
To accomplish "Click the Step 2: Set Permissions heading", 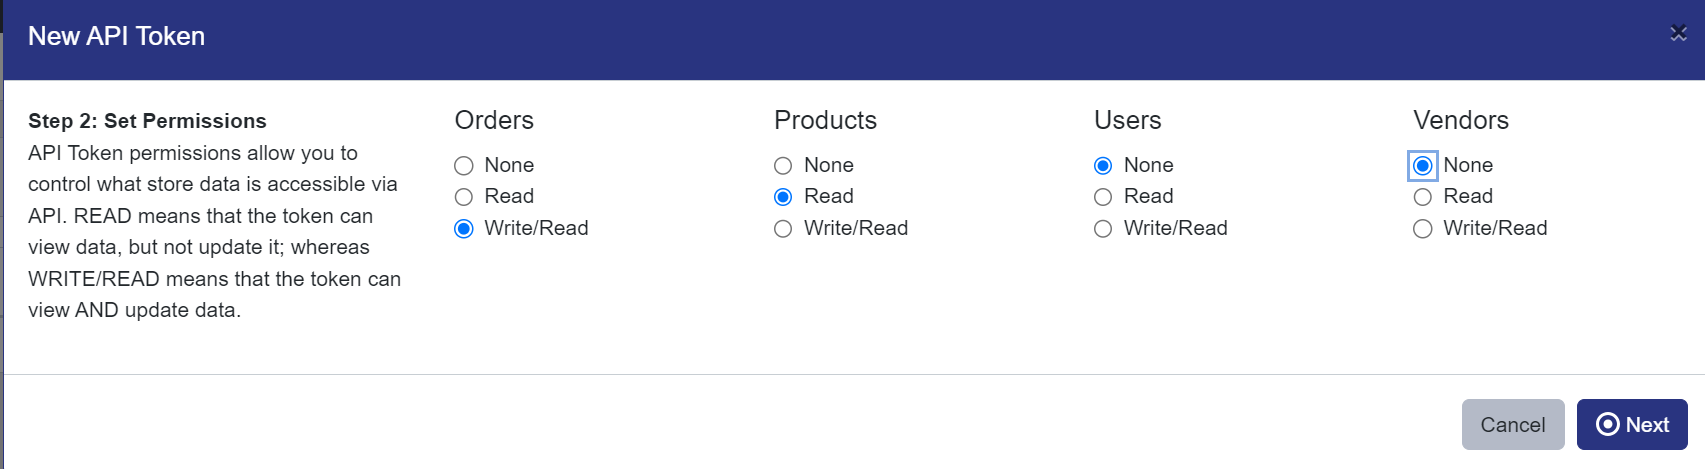I will [147, 121].
